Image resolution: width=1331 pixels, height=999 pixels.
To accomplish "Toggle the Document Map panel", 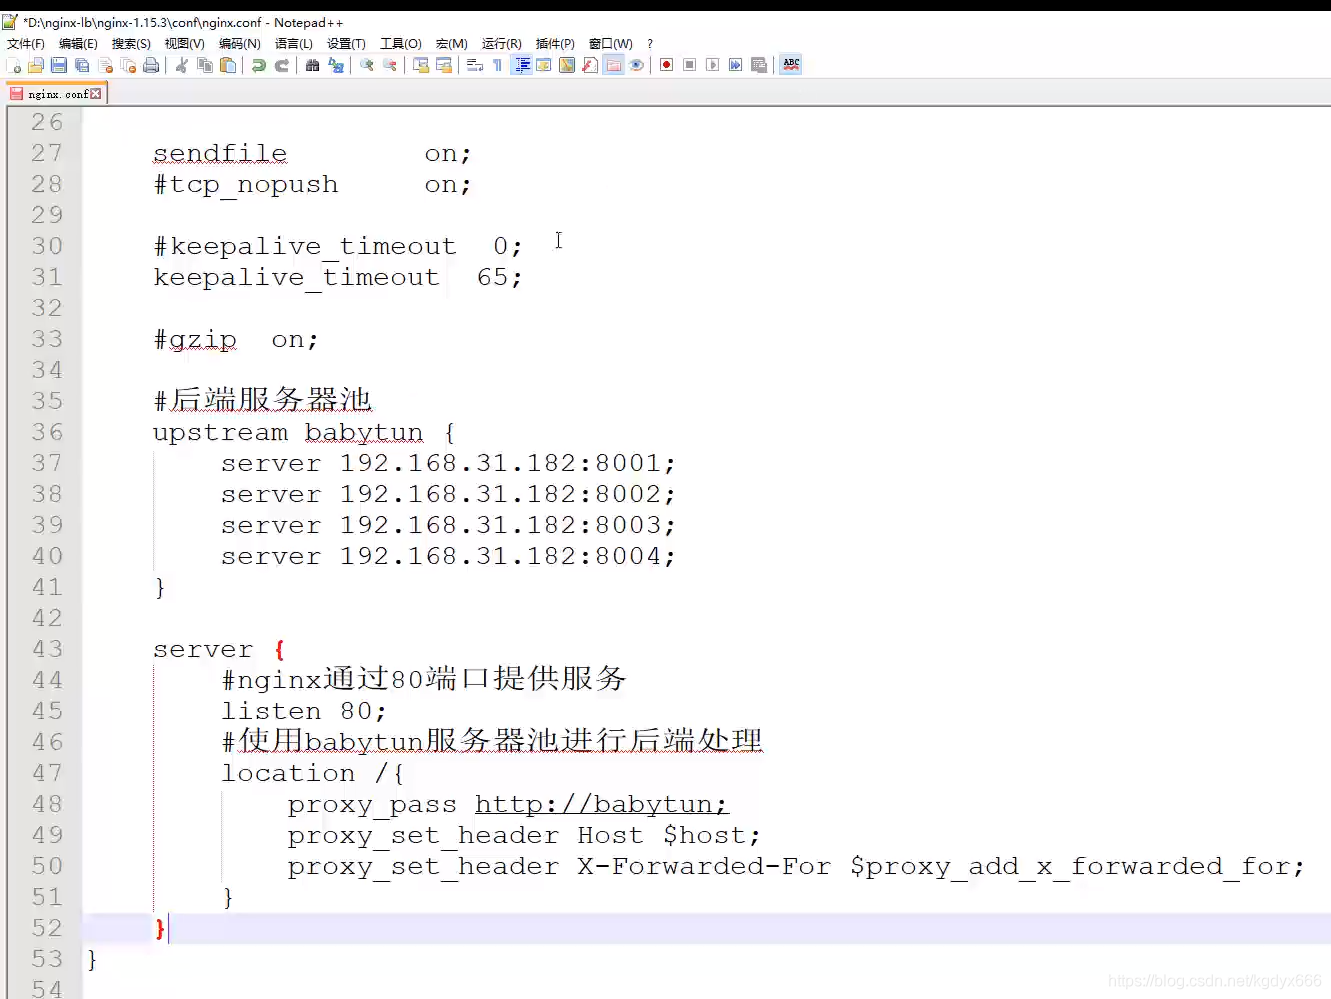I will 567,65.
